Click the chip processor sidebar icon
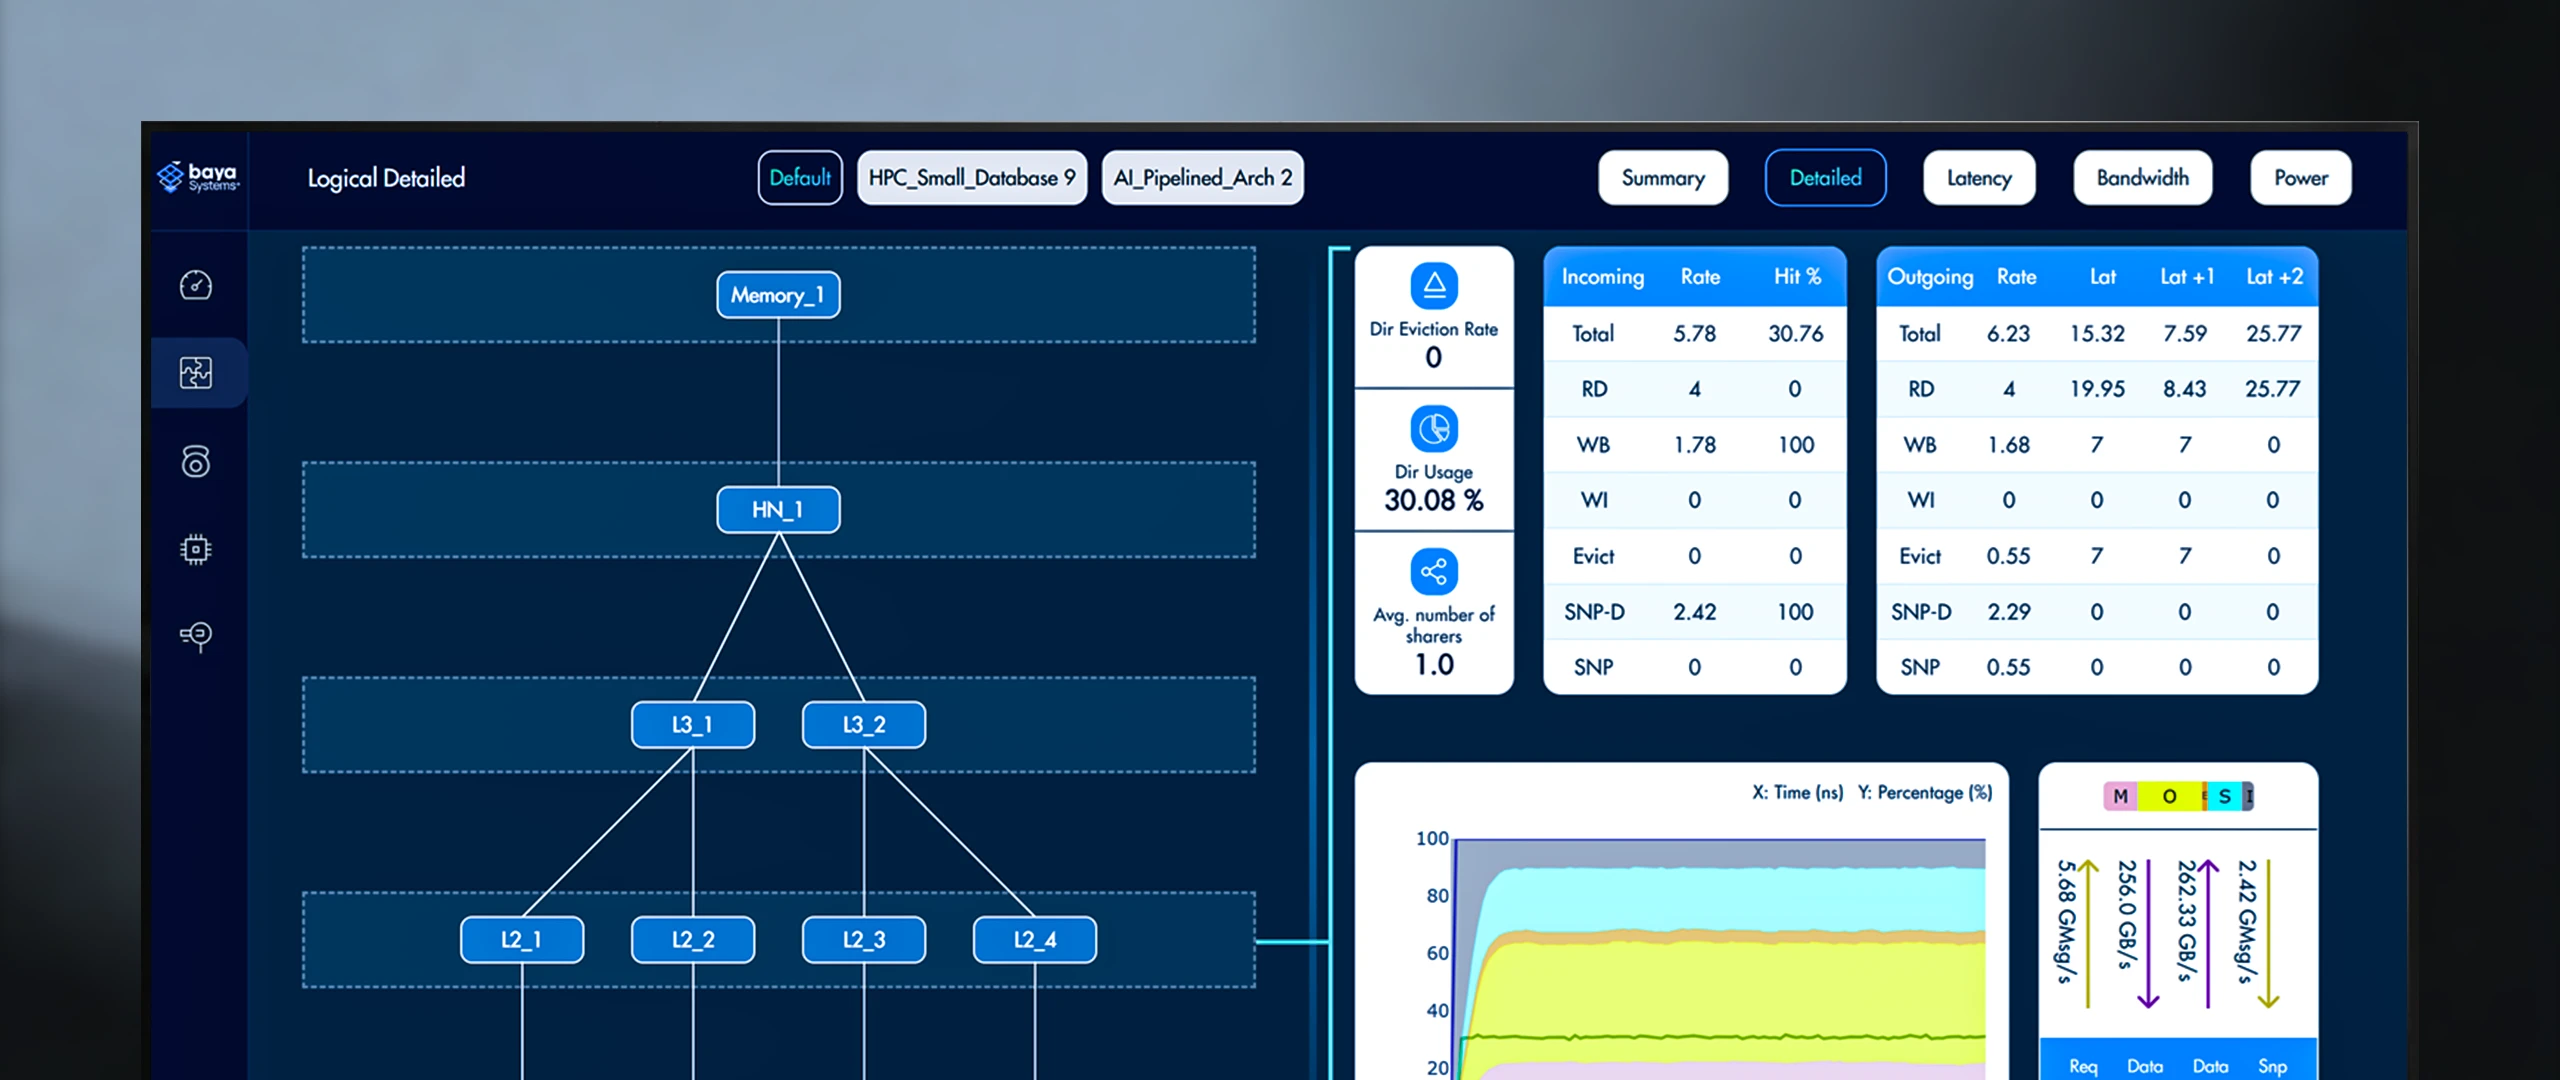Viewport: 2560px width, 1080px height. tap(195, 549)
